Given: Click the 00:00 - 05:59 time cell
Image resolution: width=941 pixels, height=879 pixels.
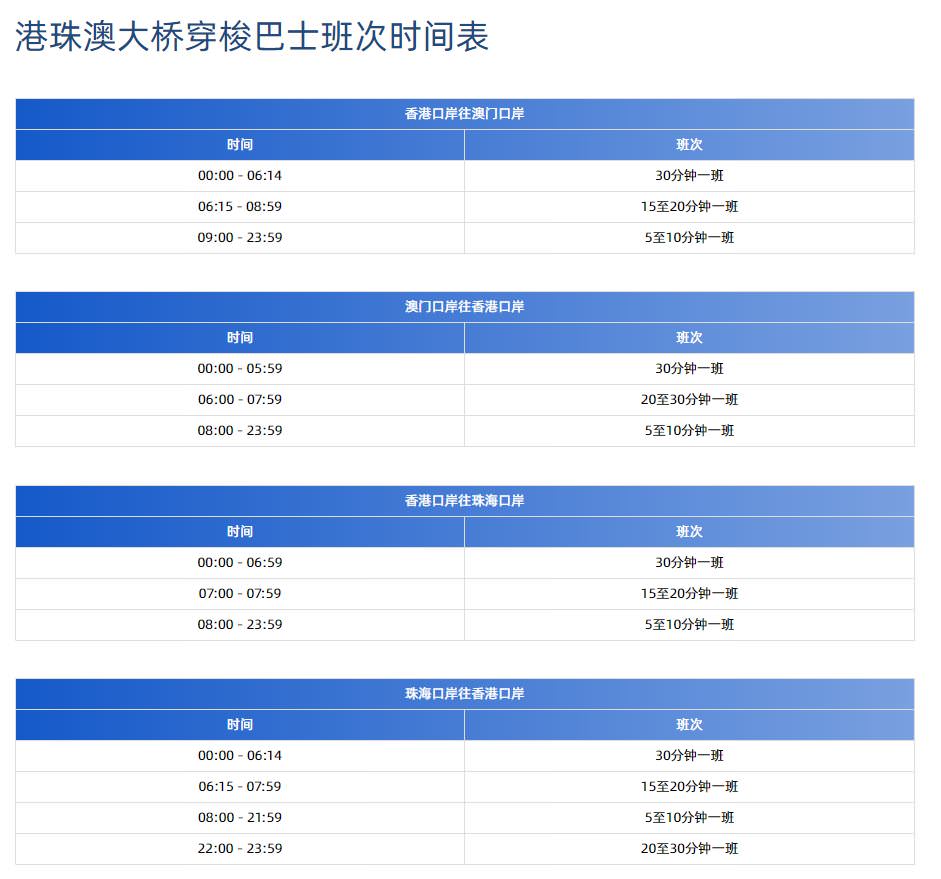Looking at the screenshot, I should (x=240, y=369).
